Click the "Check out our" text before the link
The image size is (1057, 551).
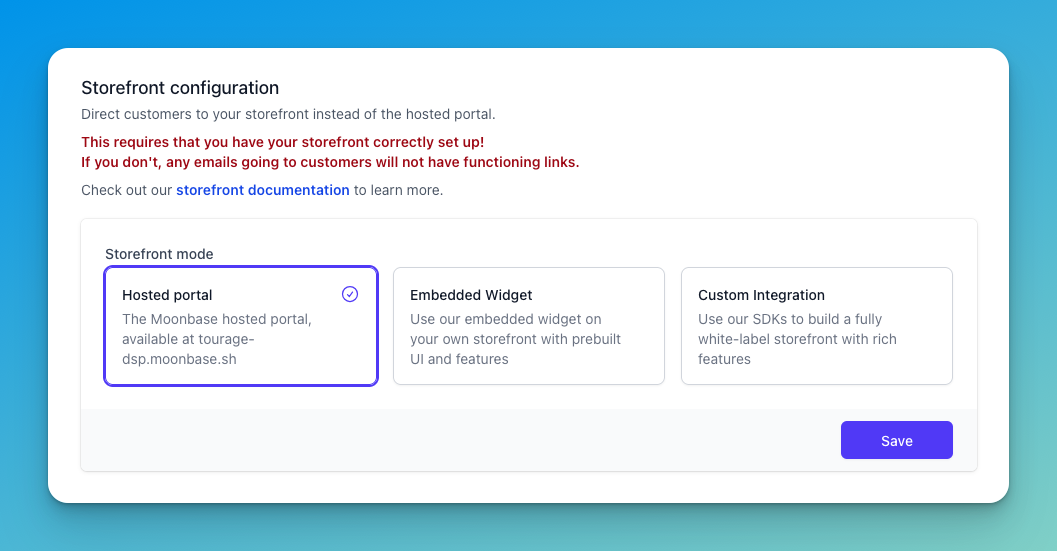(x=127, y=190)
